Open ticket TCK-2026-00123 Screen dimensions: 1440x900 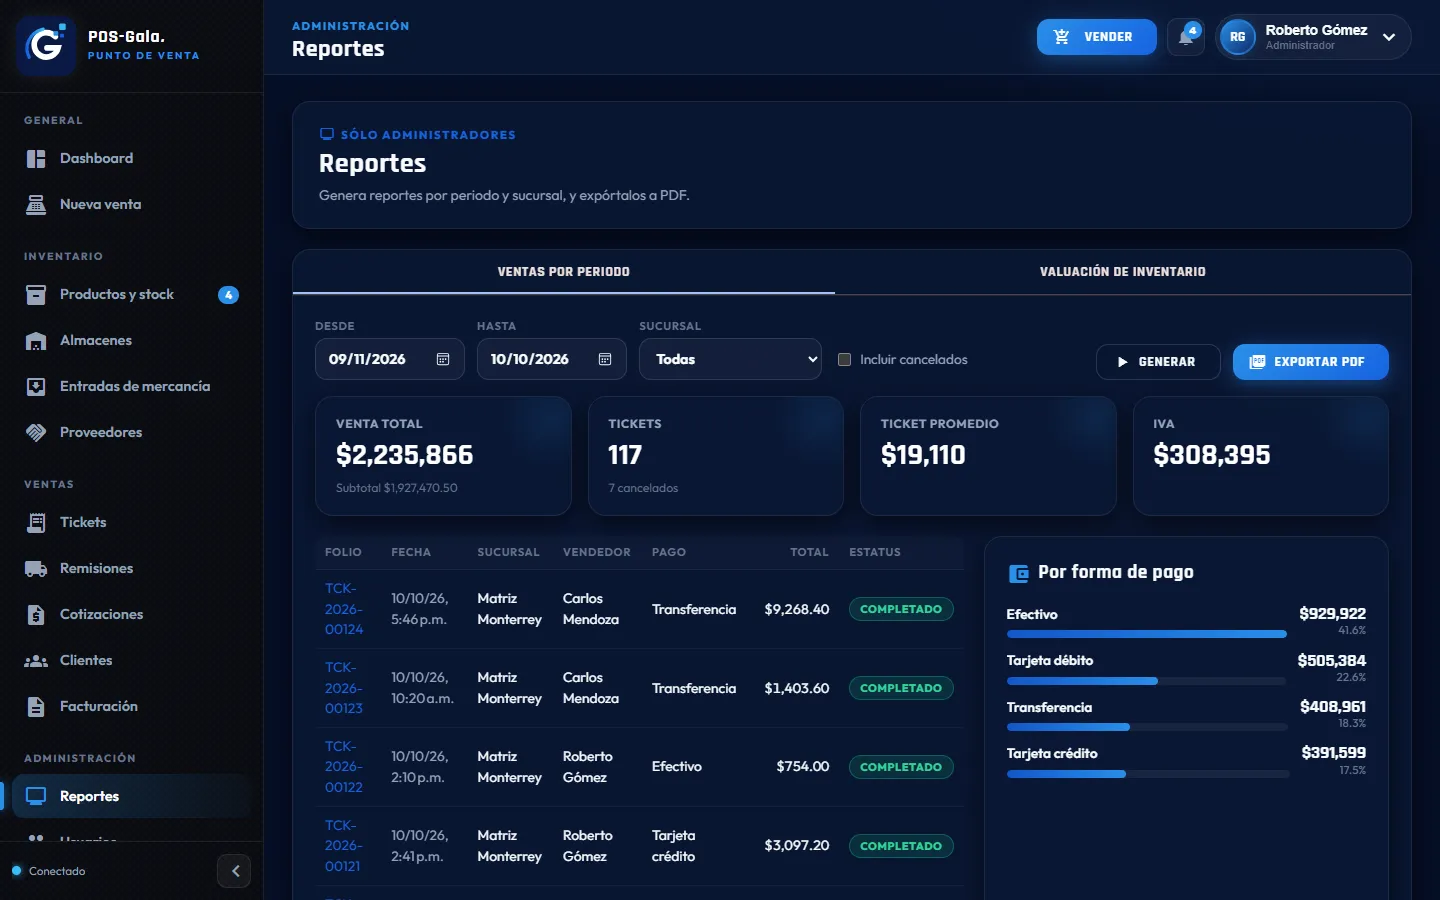point(344,688)
